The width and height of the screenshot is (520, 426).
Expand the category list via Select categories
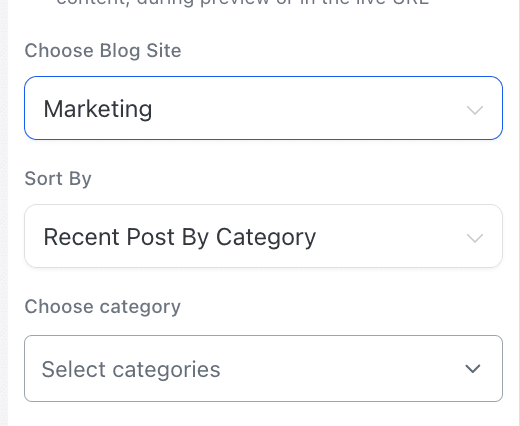click(x=263, y=368)
